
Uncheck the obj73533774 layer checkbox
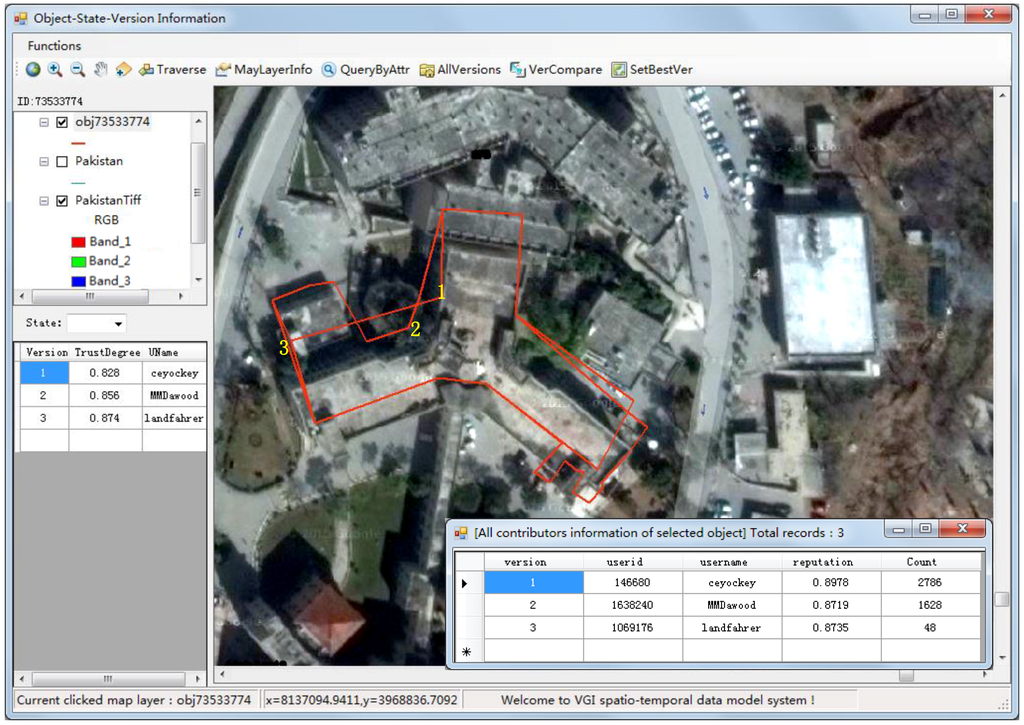pyautogui.click(x=62, y=122)
